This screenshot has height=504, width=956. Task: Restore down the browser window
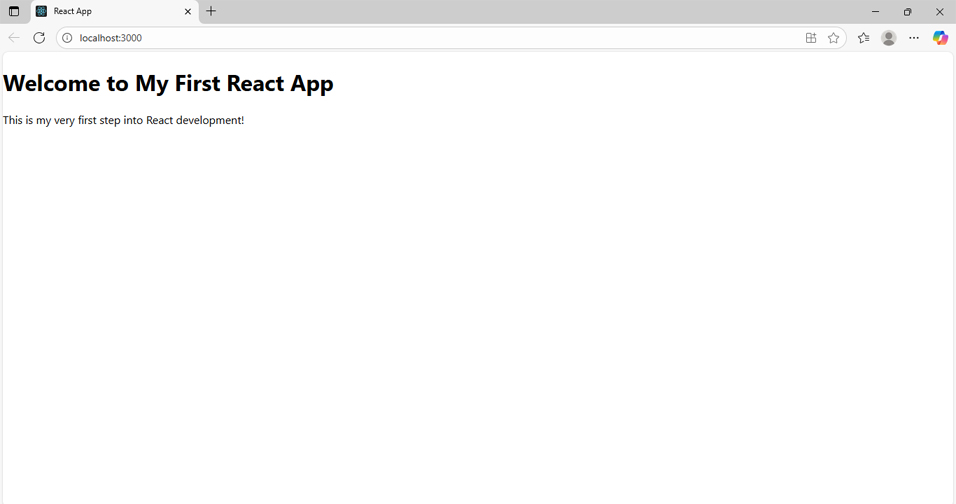coord(907,12)
